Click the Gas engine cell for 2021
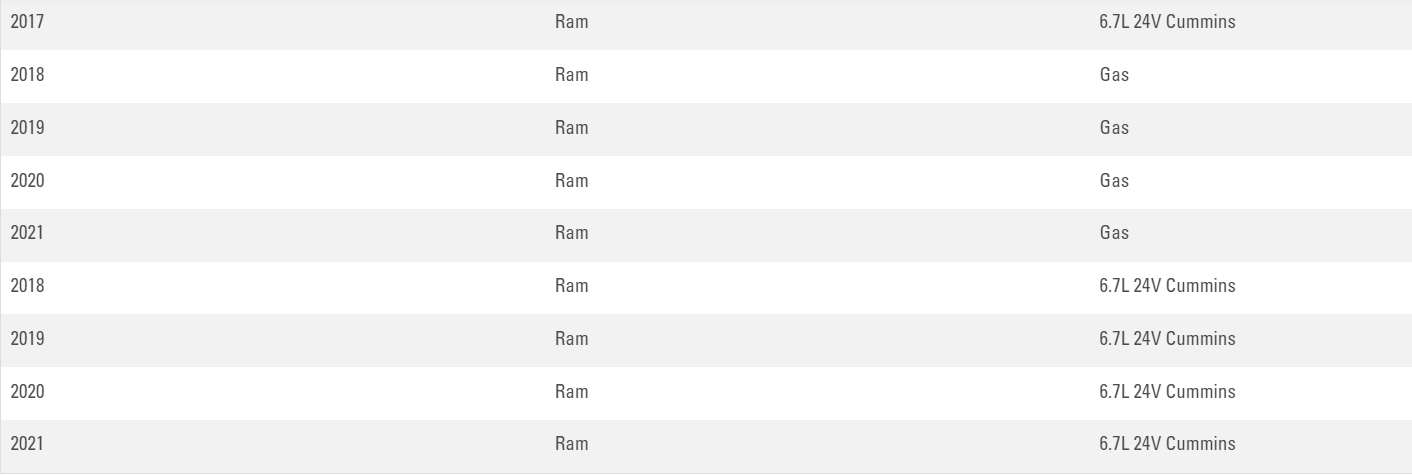1412x475 pixels. [1114, 233]
